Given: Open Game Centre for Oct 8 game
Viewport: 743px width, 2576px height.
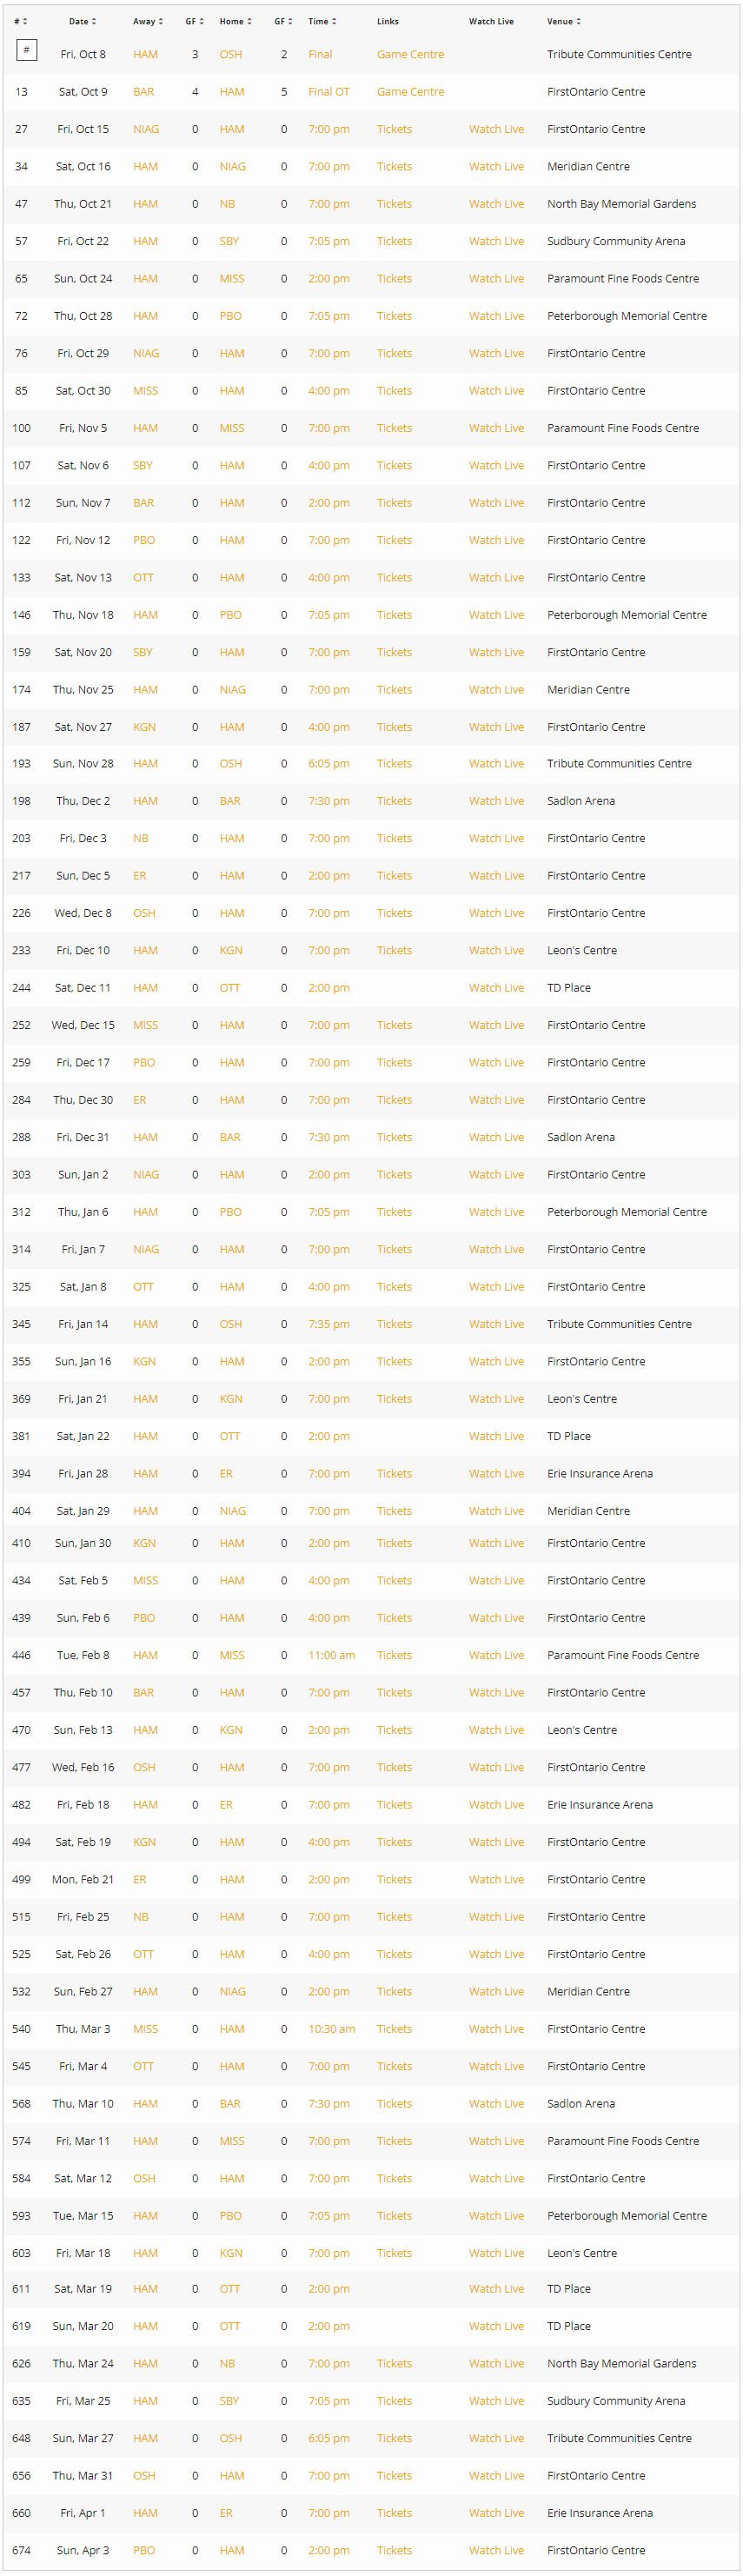Looking at the screenshot, I should coord(410,54).
